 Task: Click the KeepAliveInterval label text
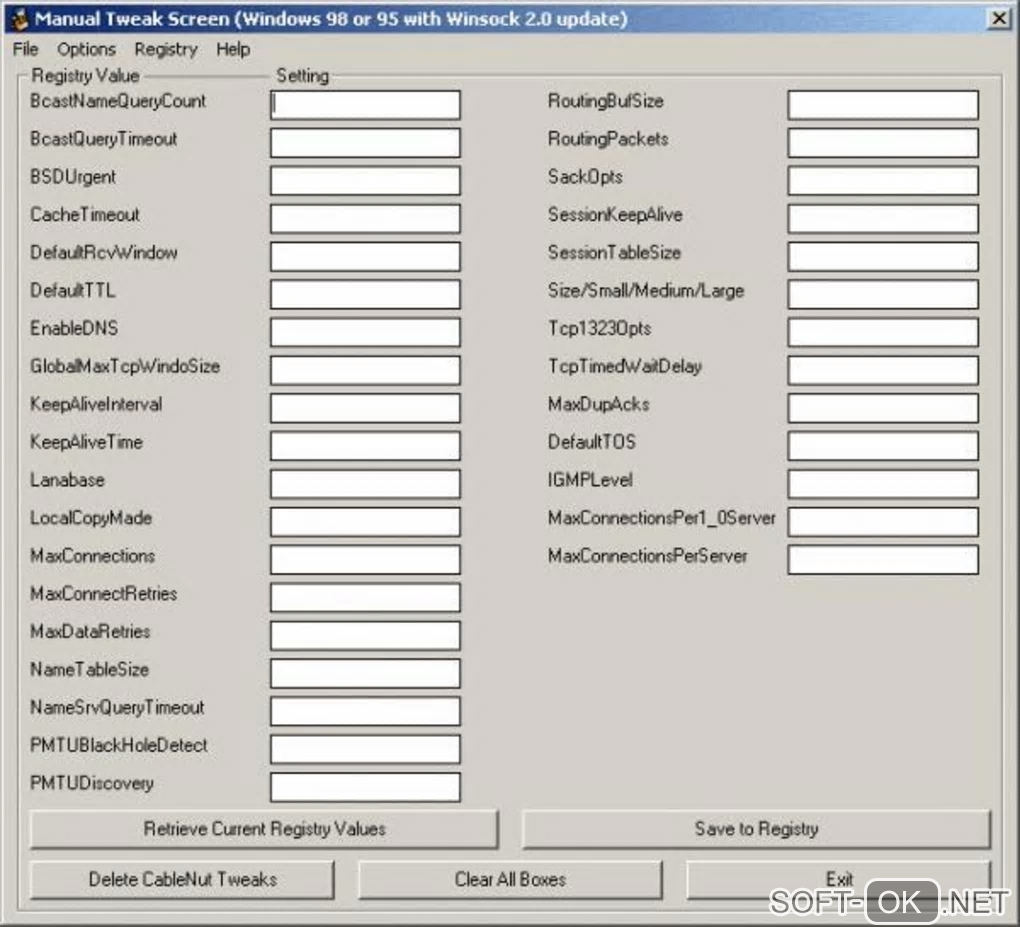pos(96,405)
